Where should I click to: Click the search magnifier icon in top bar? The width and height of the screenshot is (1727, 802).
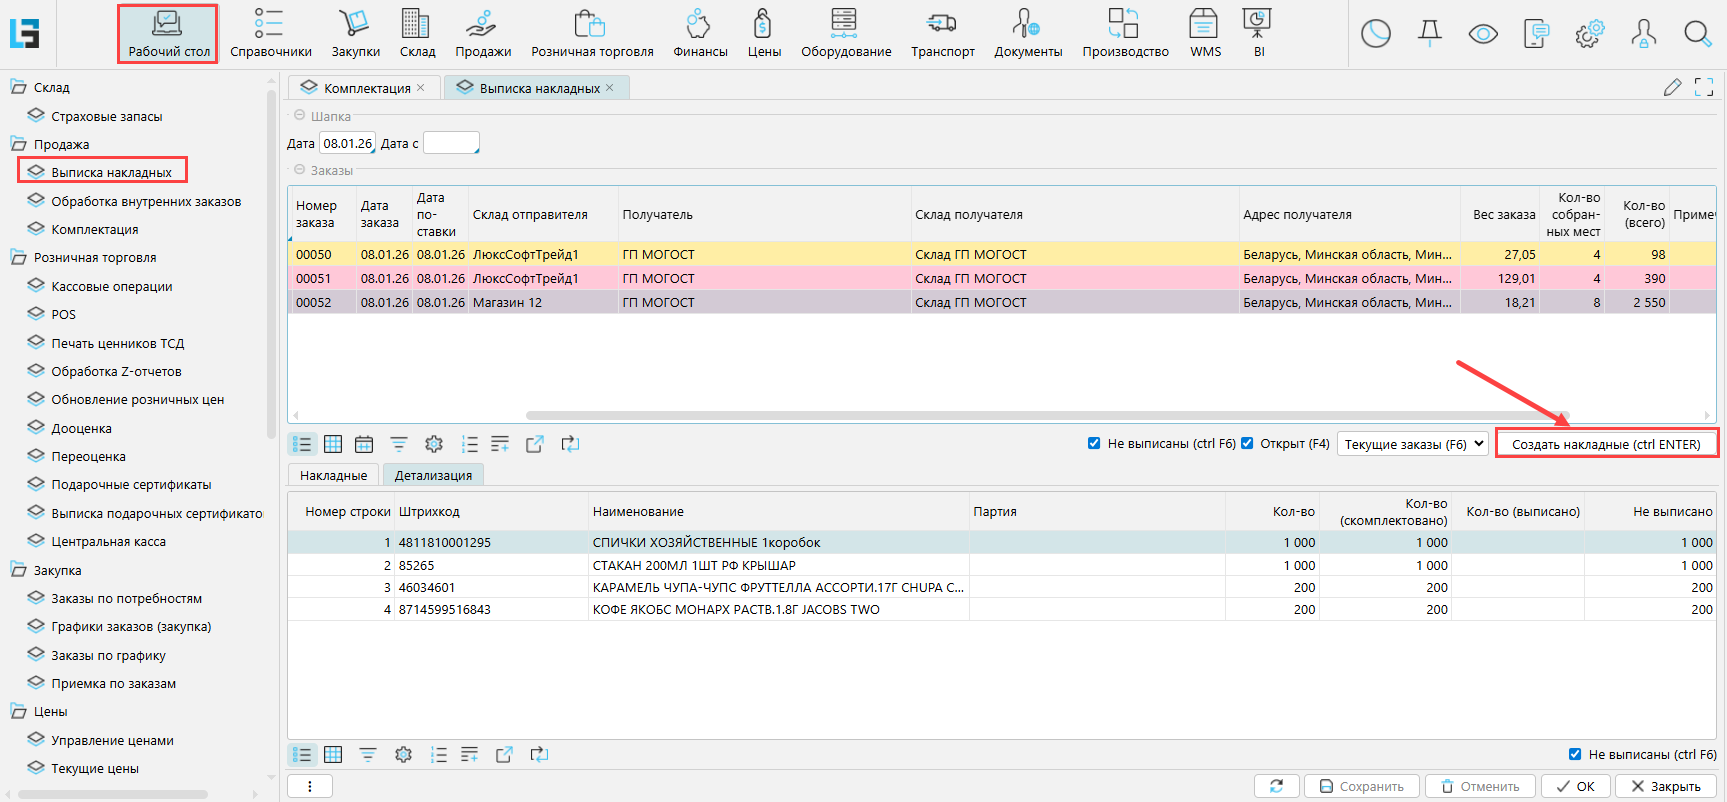click(1696, 34)
